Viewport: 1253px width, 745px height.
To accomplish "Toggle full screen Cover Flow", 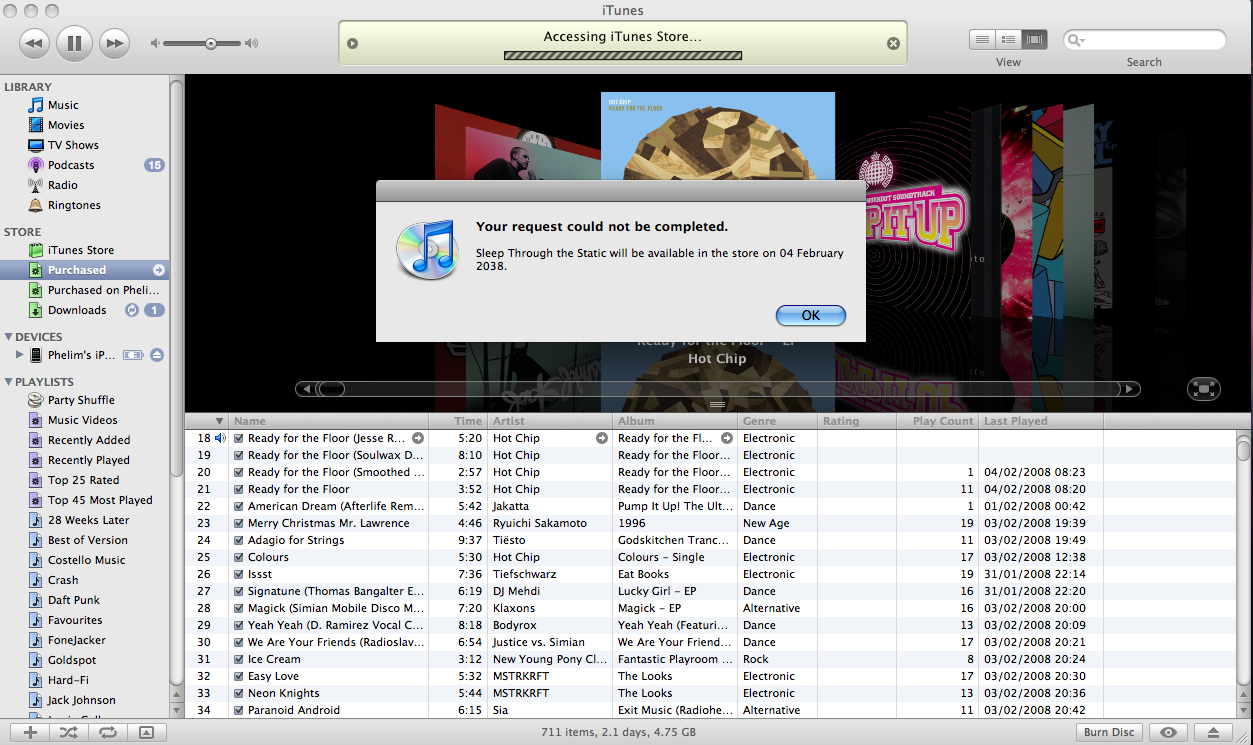I will 1203,389.
